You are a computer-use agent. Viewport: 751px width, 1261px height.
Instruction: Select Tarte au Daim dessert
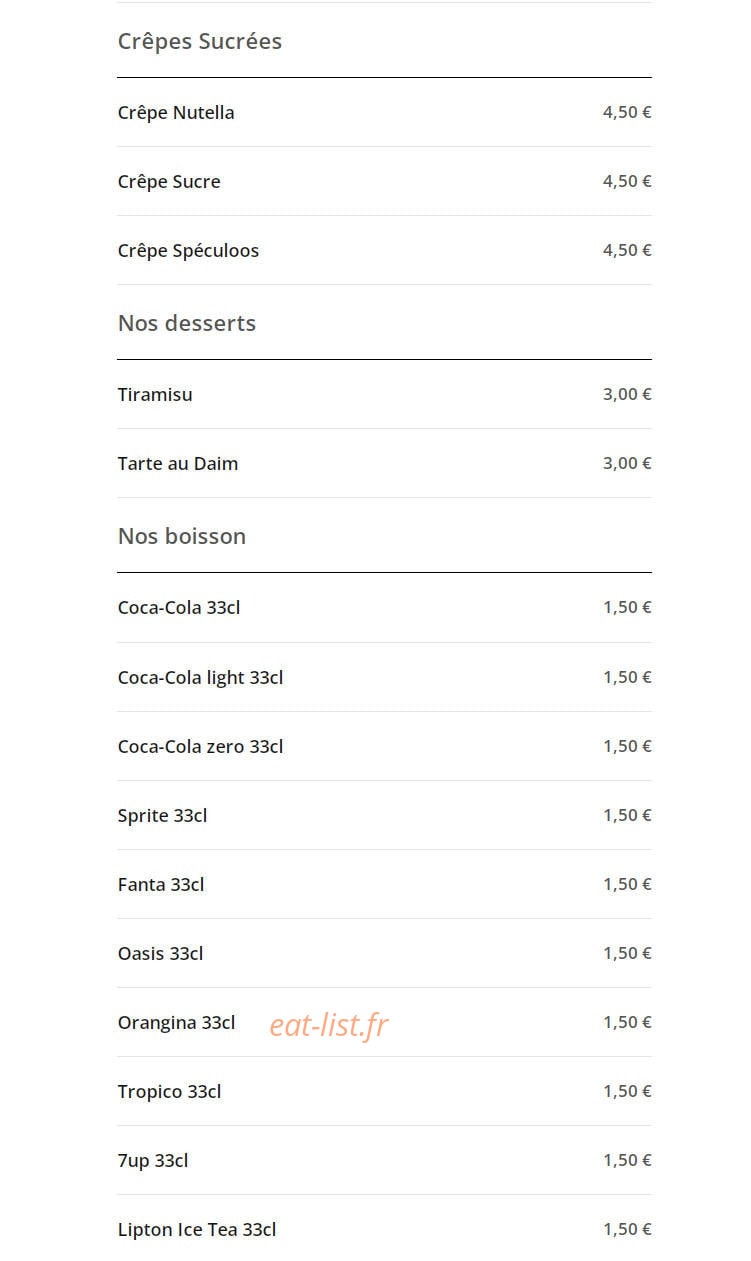[384, 463]
